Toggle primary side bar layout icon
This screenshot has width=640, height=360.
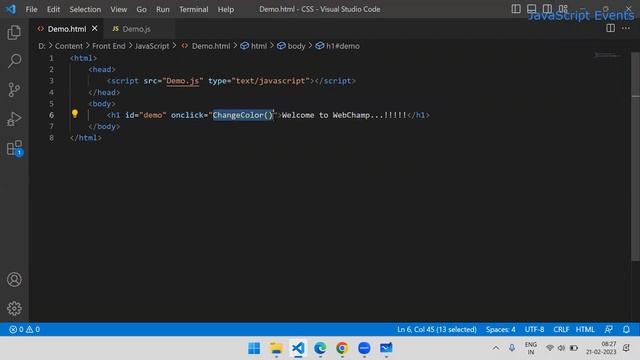click(516, 9)
